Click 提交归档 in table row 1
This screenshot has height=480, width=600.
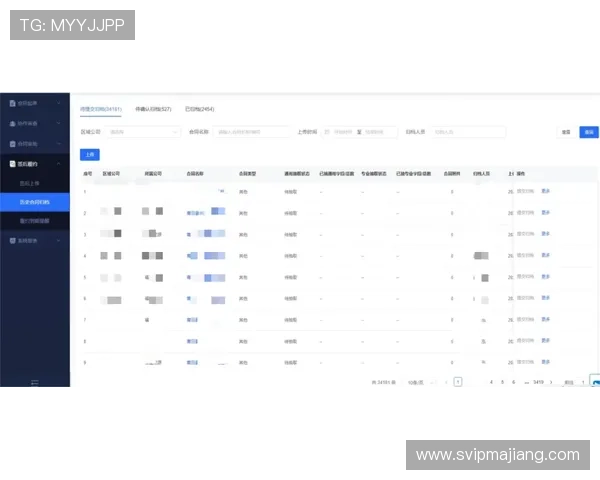[x=525, y=191]
